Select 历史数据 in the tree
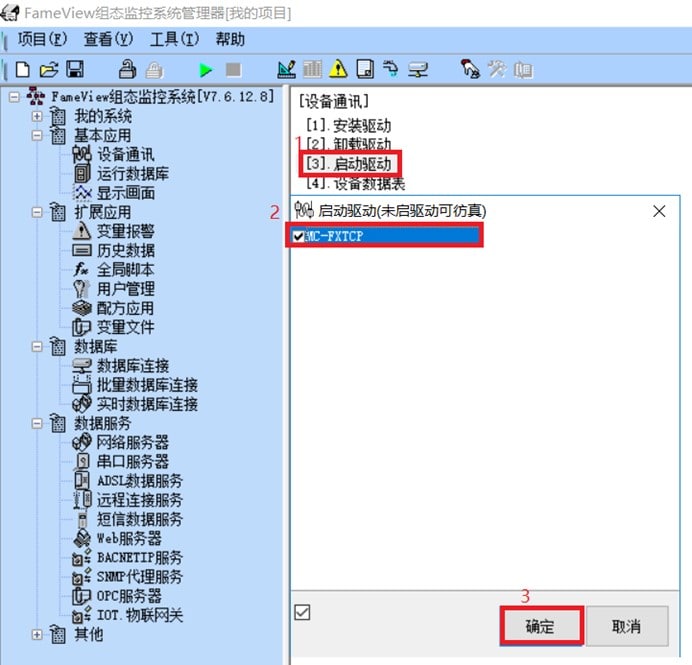The image size is (692, 665). pos(125,251)
